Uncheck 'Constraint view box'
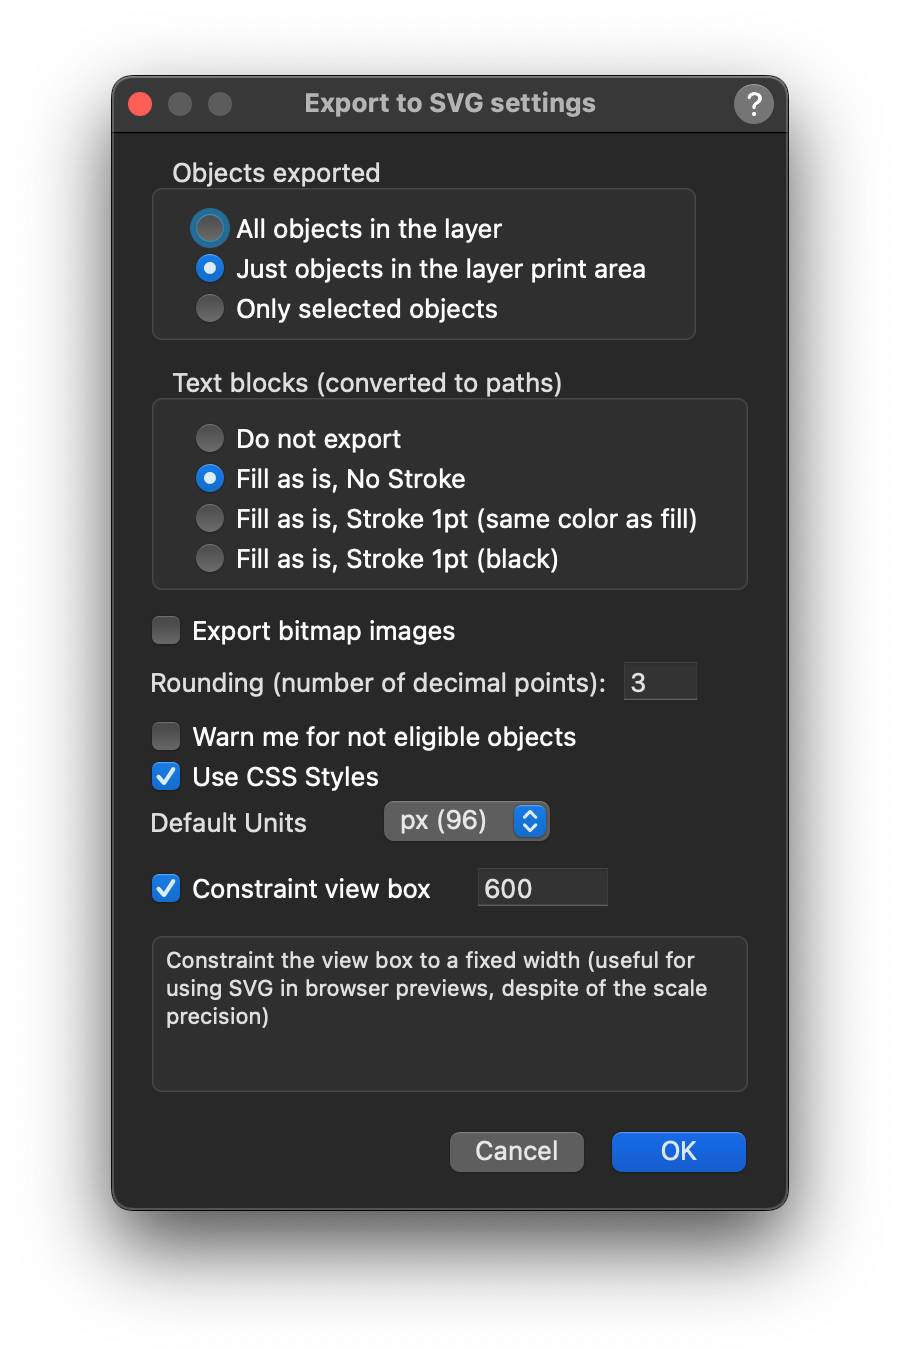 (x=165, y=888)
